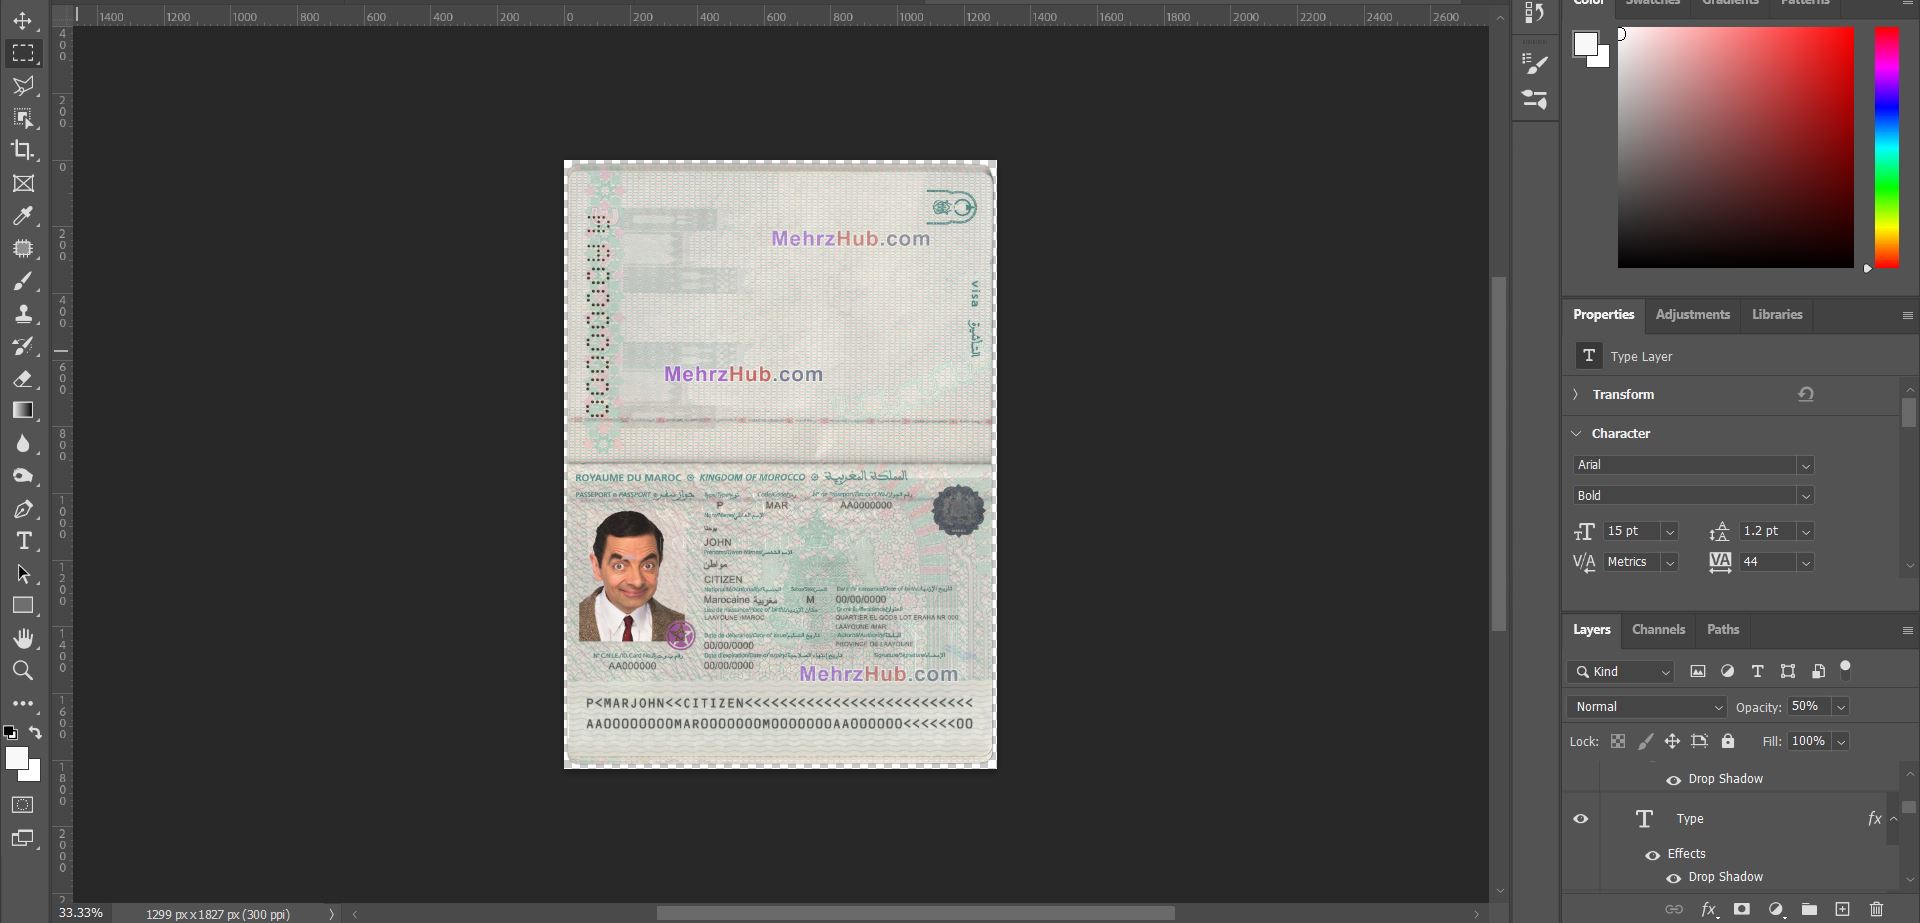Screen dimensions: 1920x923
Task: Toggle lock image pixels
Action: (1645, 741)
